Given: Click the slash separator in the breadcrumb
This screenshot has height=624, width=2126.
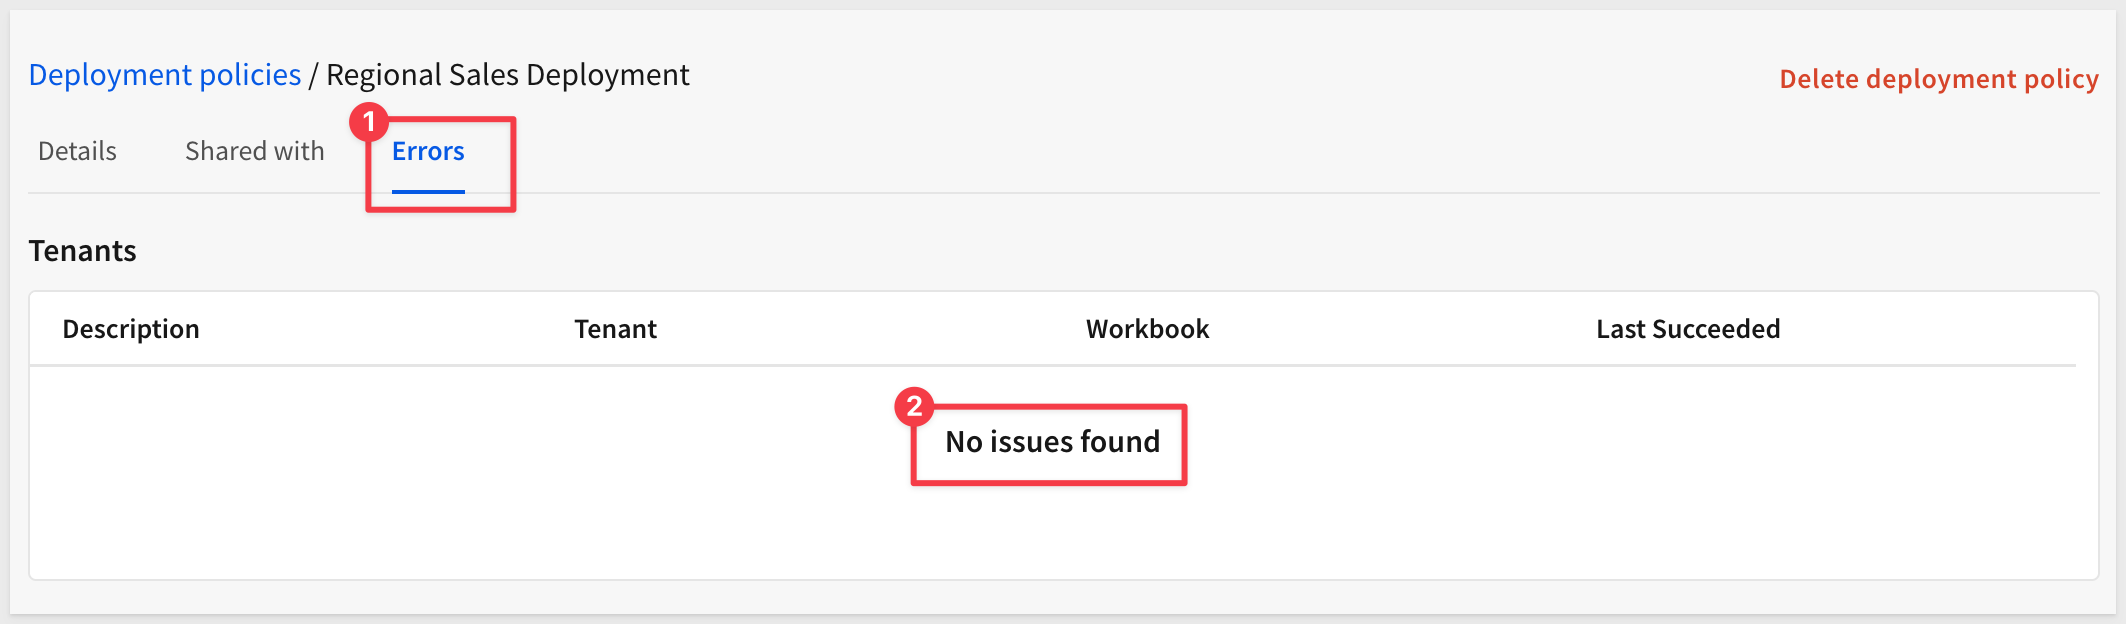Looking at the screenshot, I should tap(313, 75).
